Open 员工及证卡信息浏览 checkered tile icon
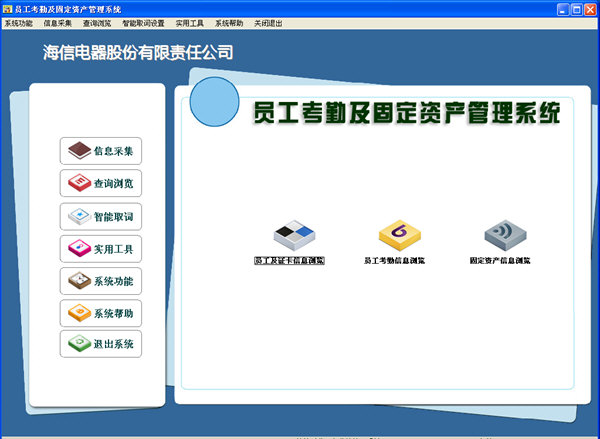 294,236
